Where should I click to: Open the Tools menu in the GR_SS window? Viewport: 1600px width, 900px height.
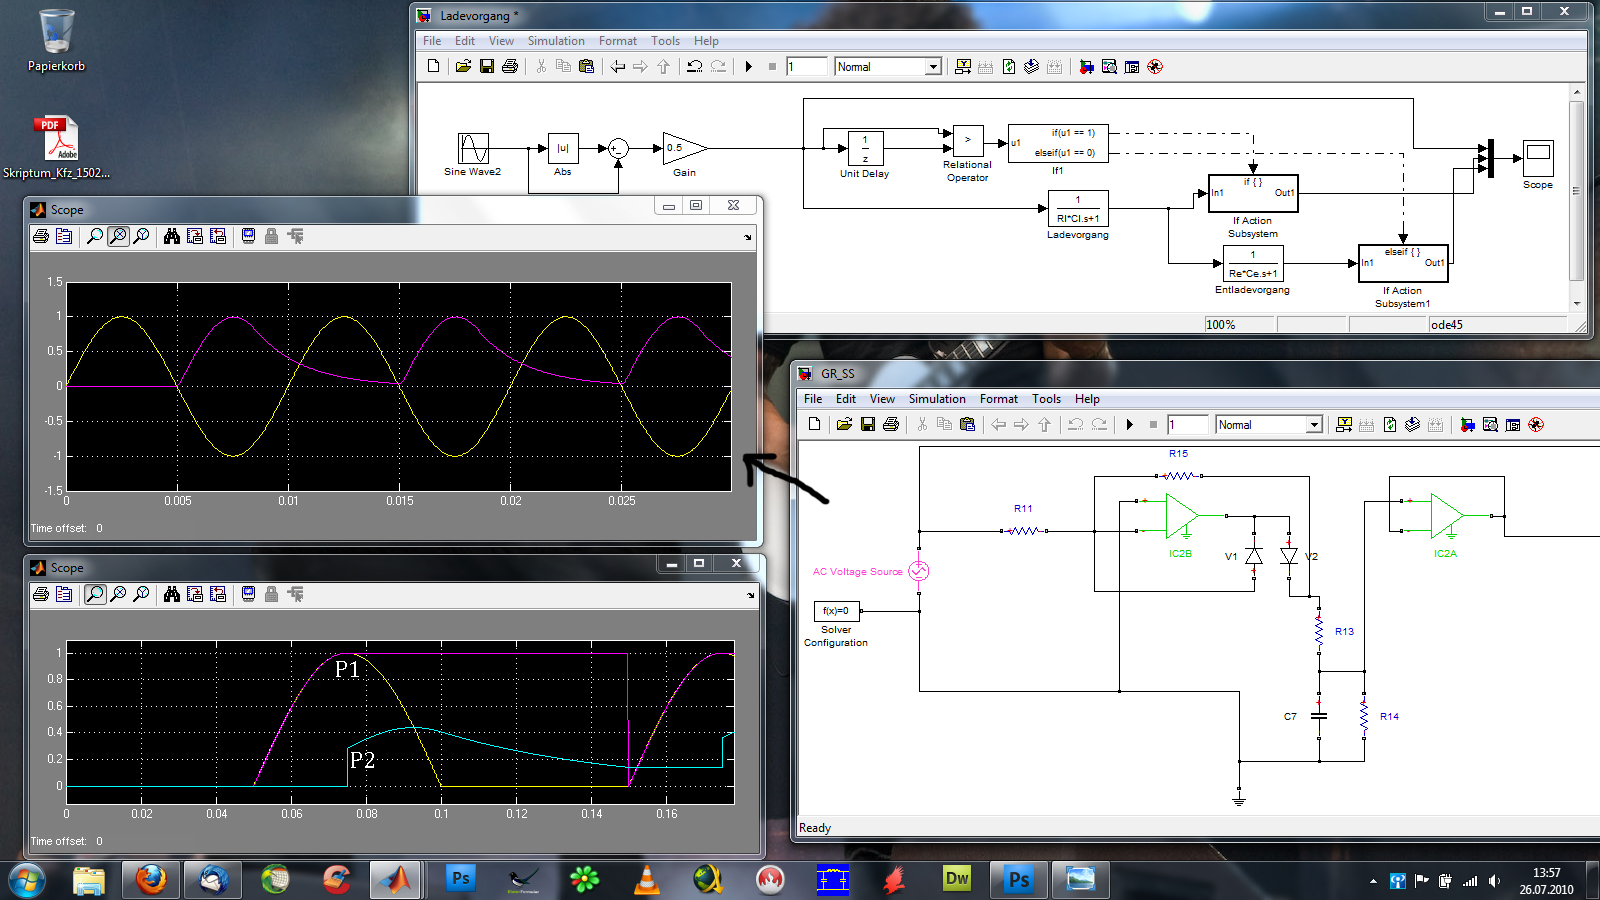click(1046, 399)
